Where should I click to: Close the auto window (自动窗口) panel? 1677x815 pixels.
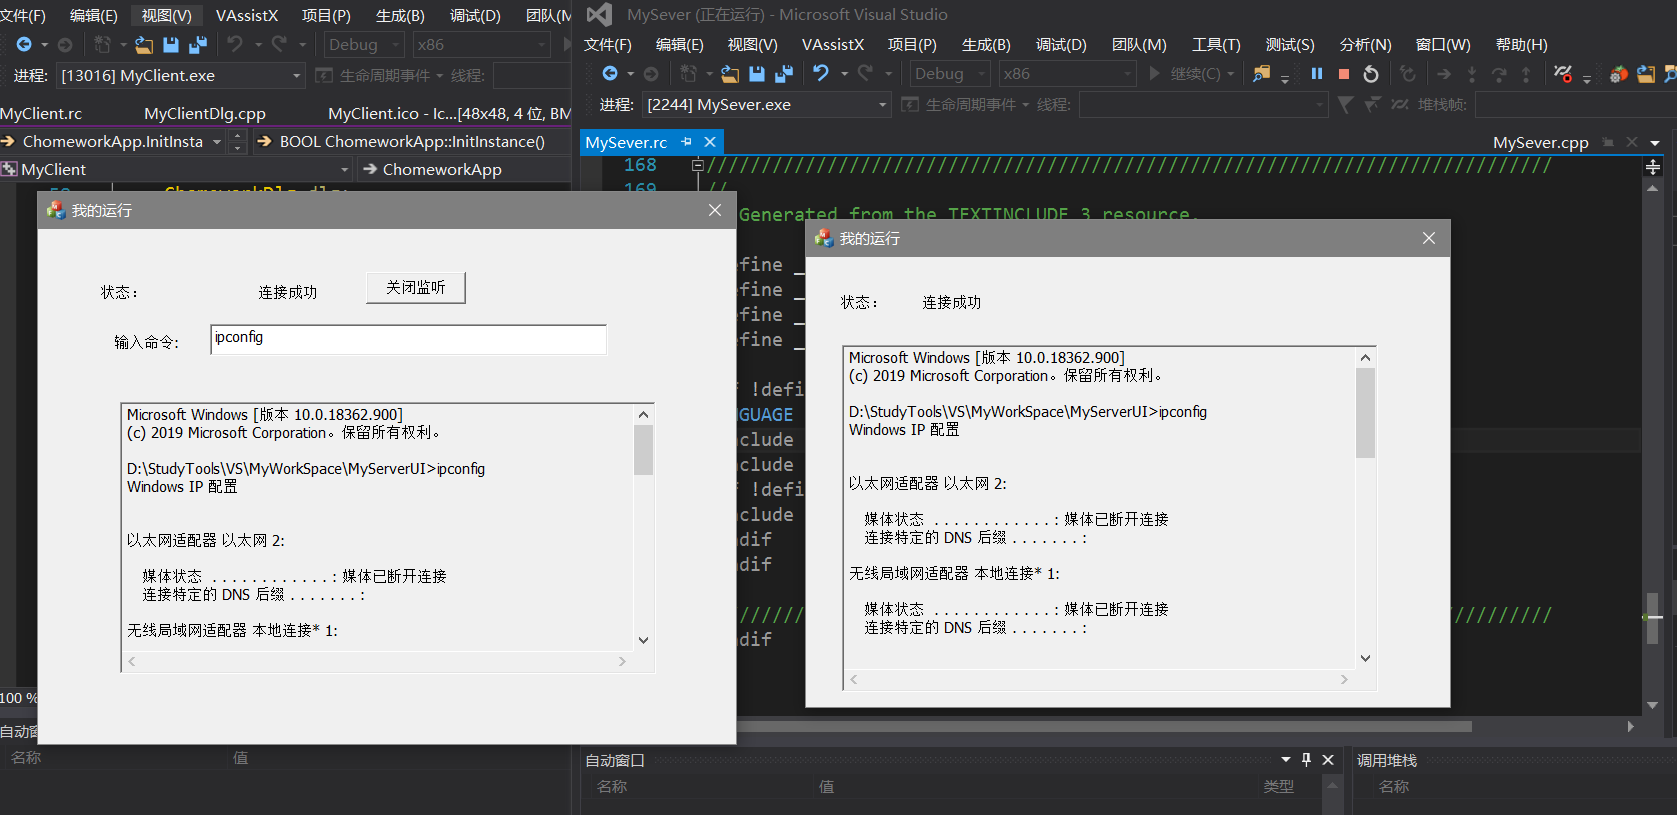pyautogui.click(x=1328, y=760)
